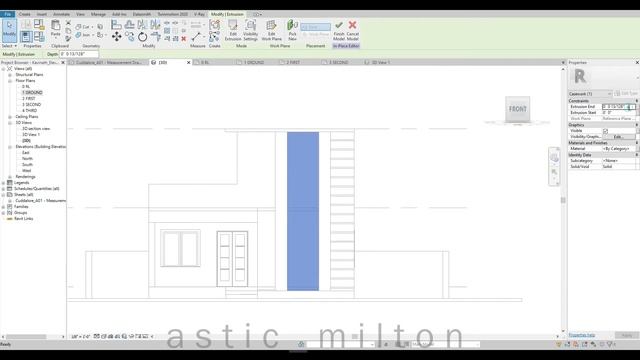640x360 pixels.
Task: Open the Casework type selector dropdown
Action: [590, 94]
